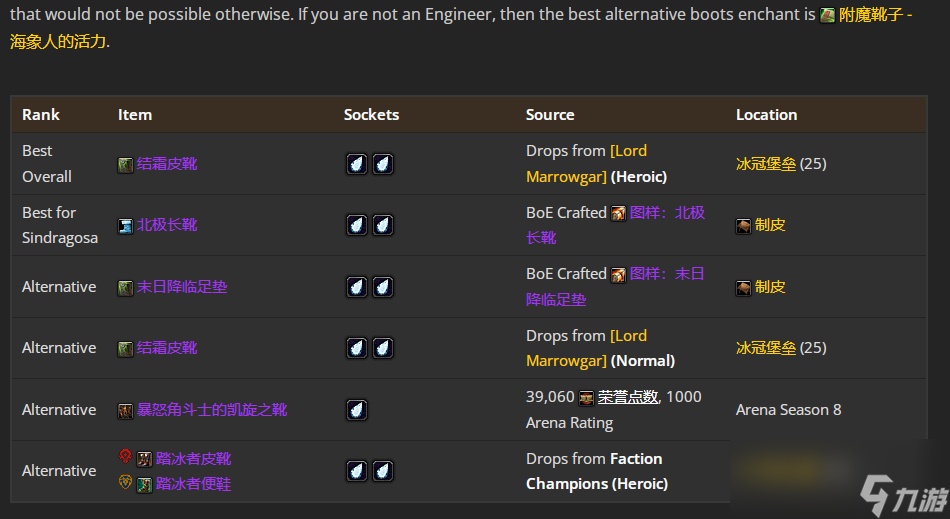Viewport: 950px width, 519px height.
Task: Click the 附魔靴子 enchant scroll icon
Action: [827, 15]
